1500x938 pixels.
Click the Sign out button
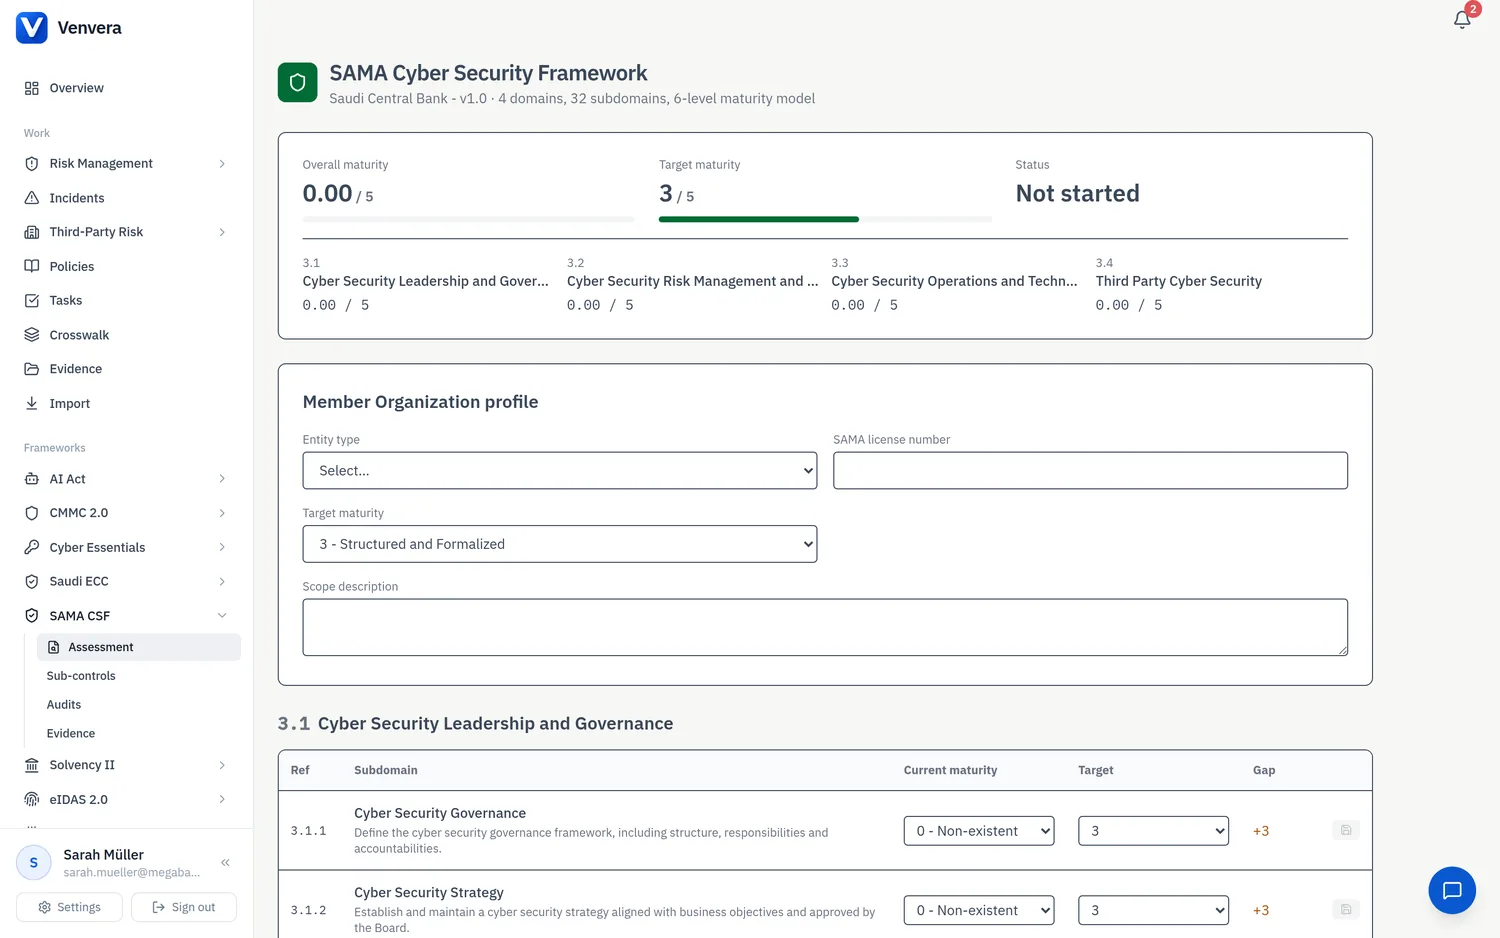point(184,907)
